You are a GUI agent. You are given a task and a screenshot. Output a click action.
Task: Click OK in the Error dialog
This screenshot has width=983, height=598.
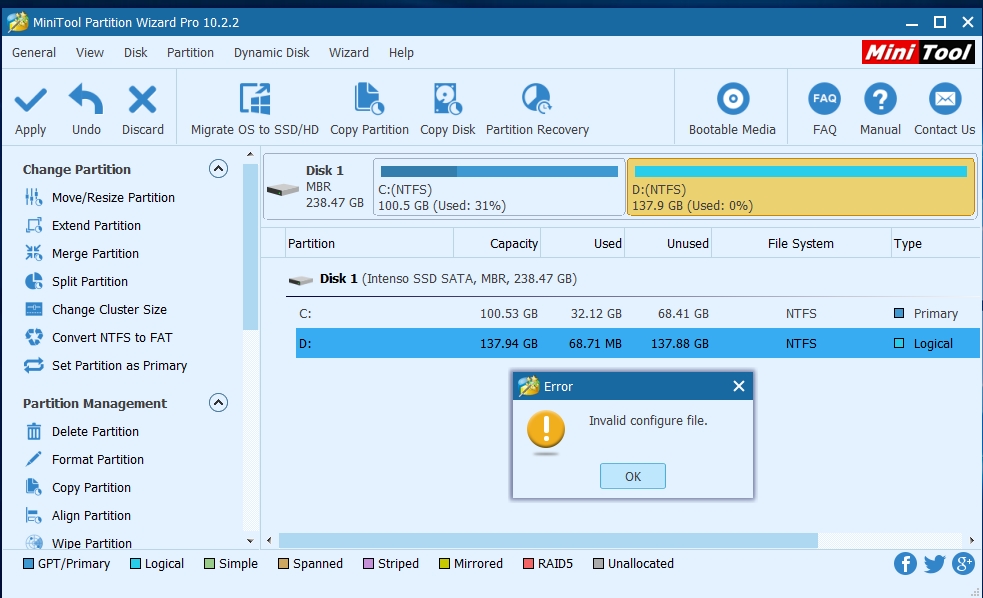[x=633, y=476]
